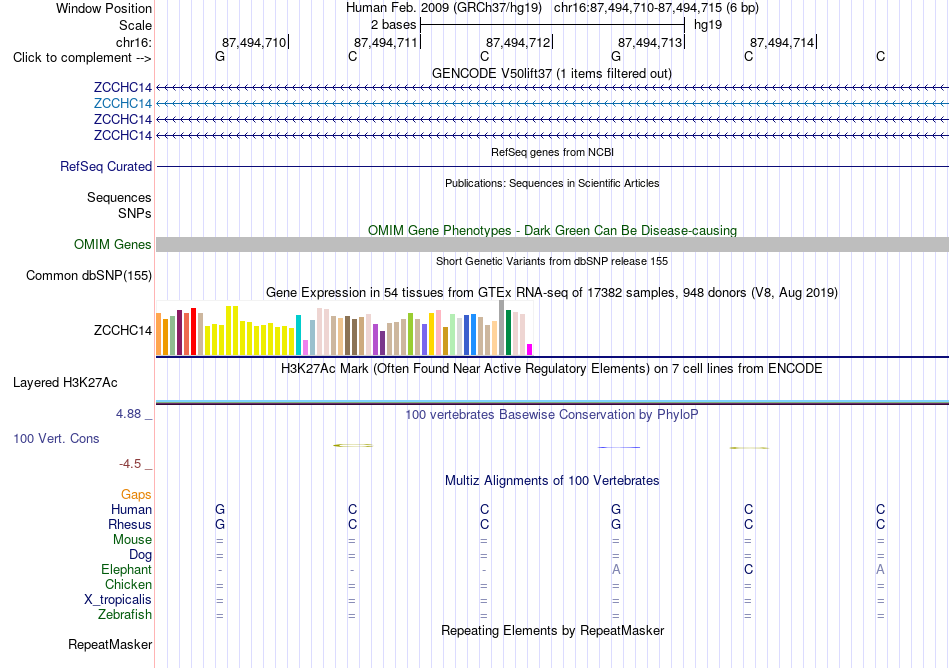The height and width of the screenshot is (668, 950).
Task: Click 'Click to complement -->' to flip bases
Action: pyautogui.click(x=82, y=58)
